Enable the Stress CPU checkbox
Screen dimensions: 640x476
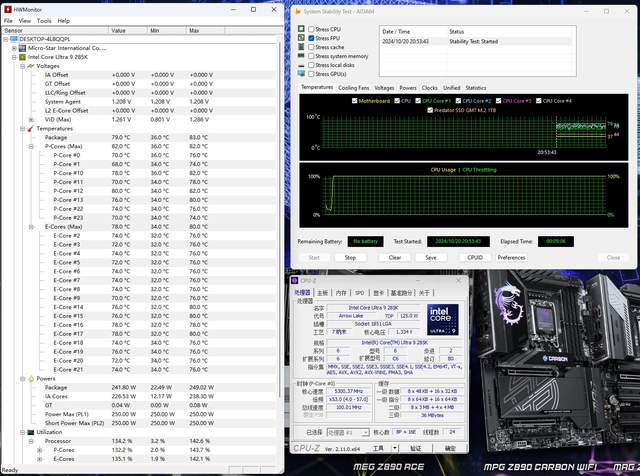pos(311,29)
